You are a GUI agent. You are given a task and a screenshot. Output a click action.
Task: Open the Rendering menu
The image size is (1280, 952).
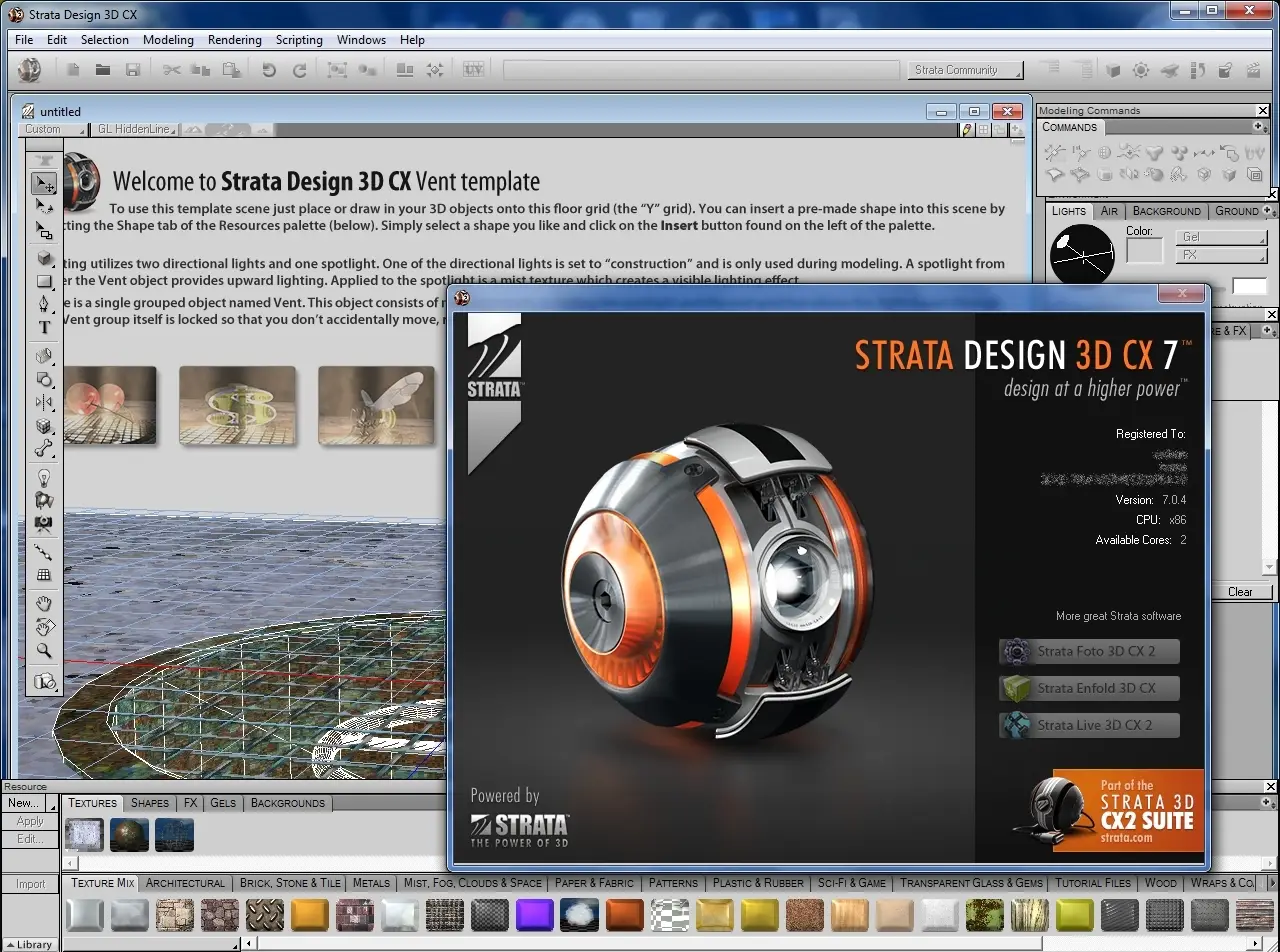click(x=235, y=40)
